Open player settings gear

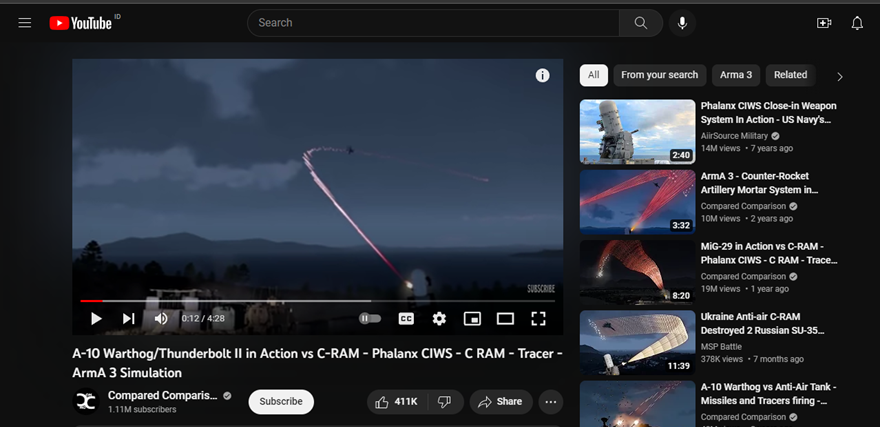click(439, 319)
